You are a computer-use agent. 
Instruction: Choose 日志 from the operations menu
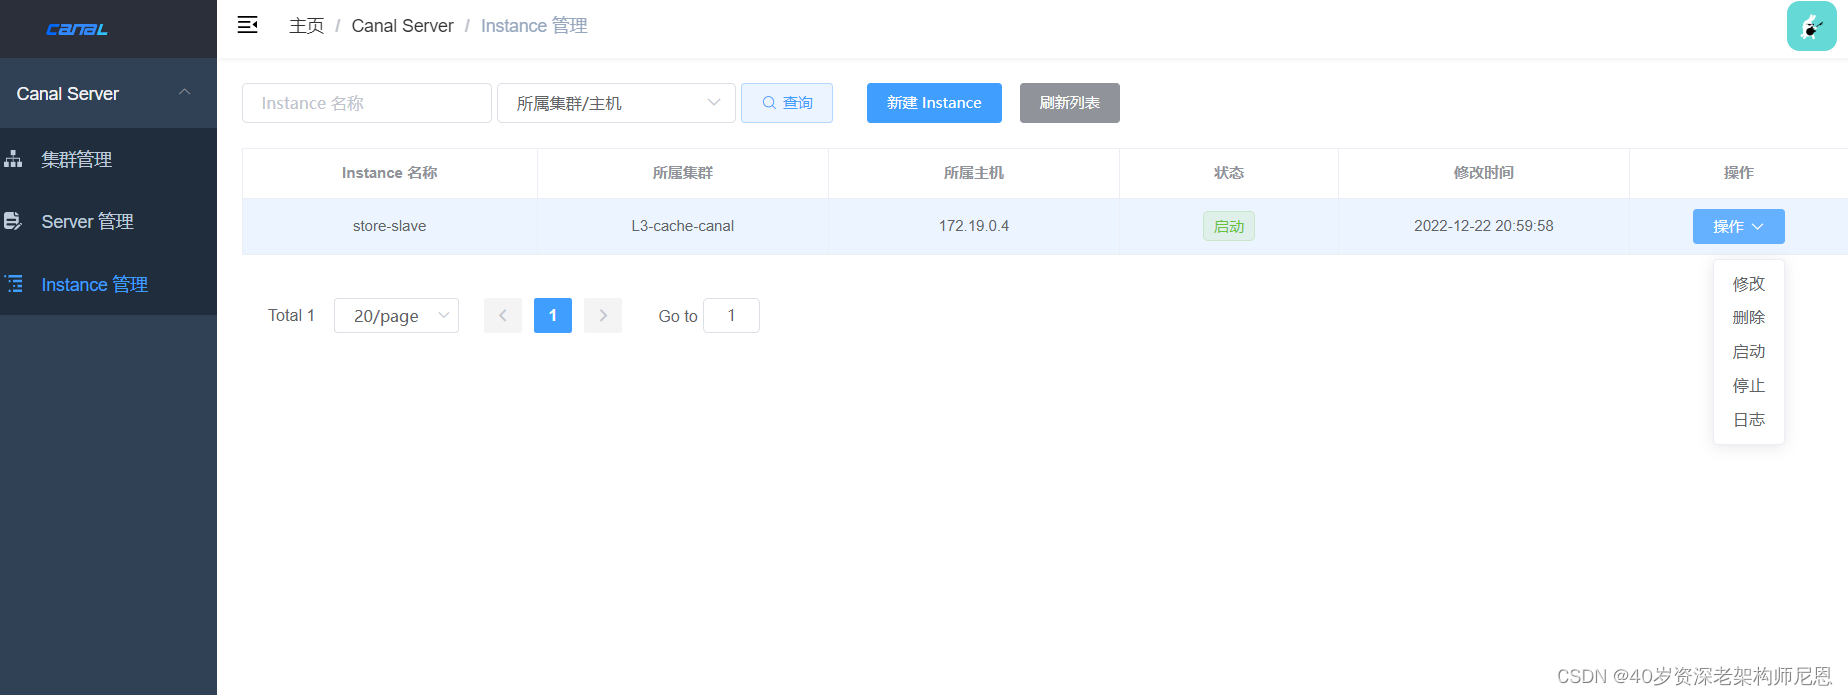click(x=1749, y=420)
